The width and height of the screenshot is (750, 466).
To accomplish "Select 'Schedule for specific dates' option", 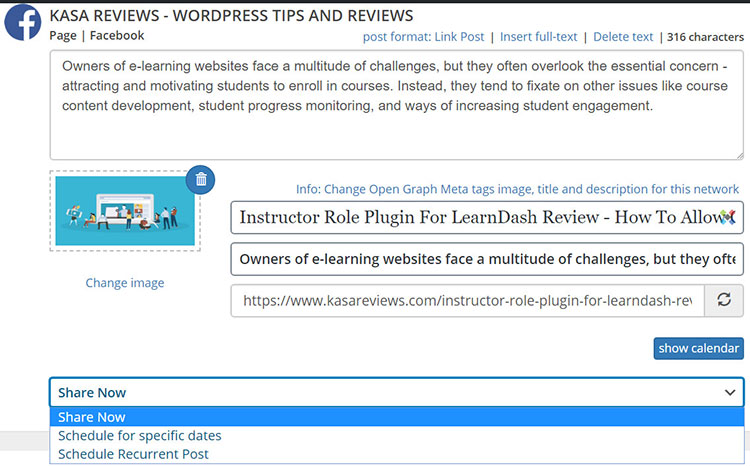I will coord(397,435).
